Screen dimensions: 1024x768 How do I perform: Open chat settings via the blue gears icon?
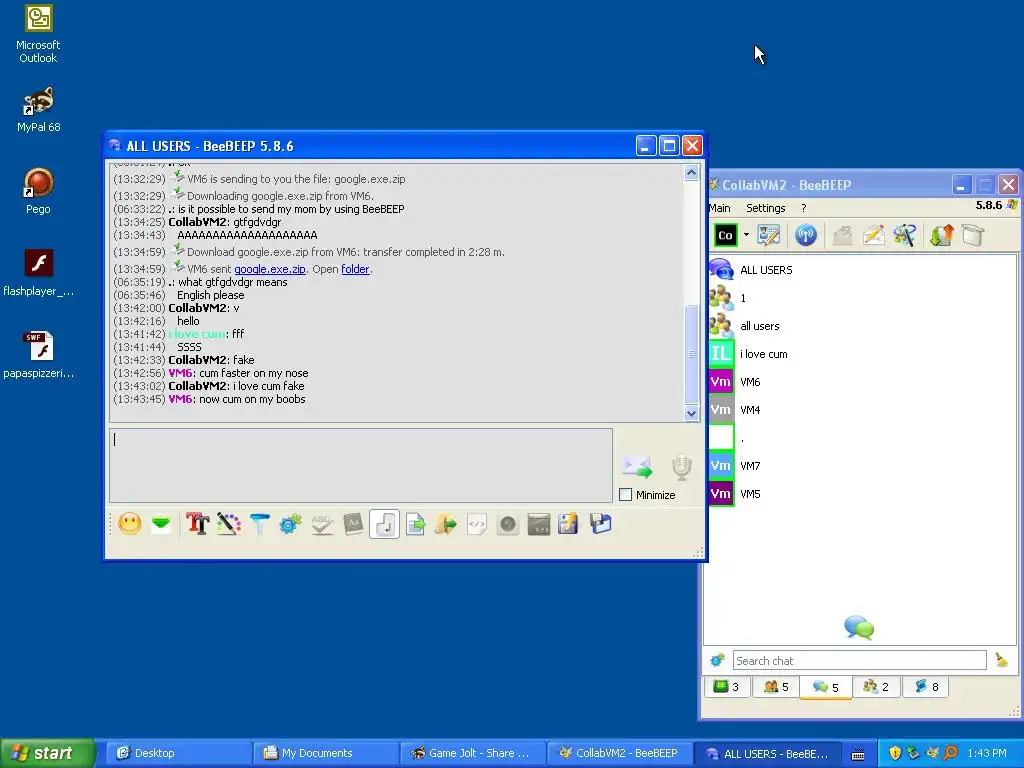[291, 524]
